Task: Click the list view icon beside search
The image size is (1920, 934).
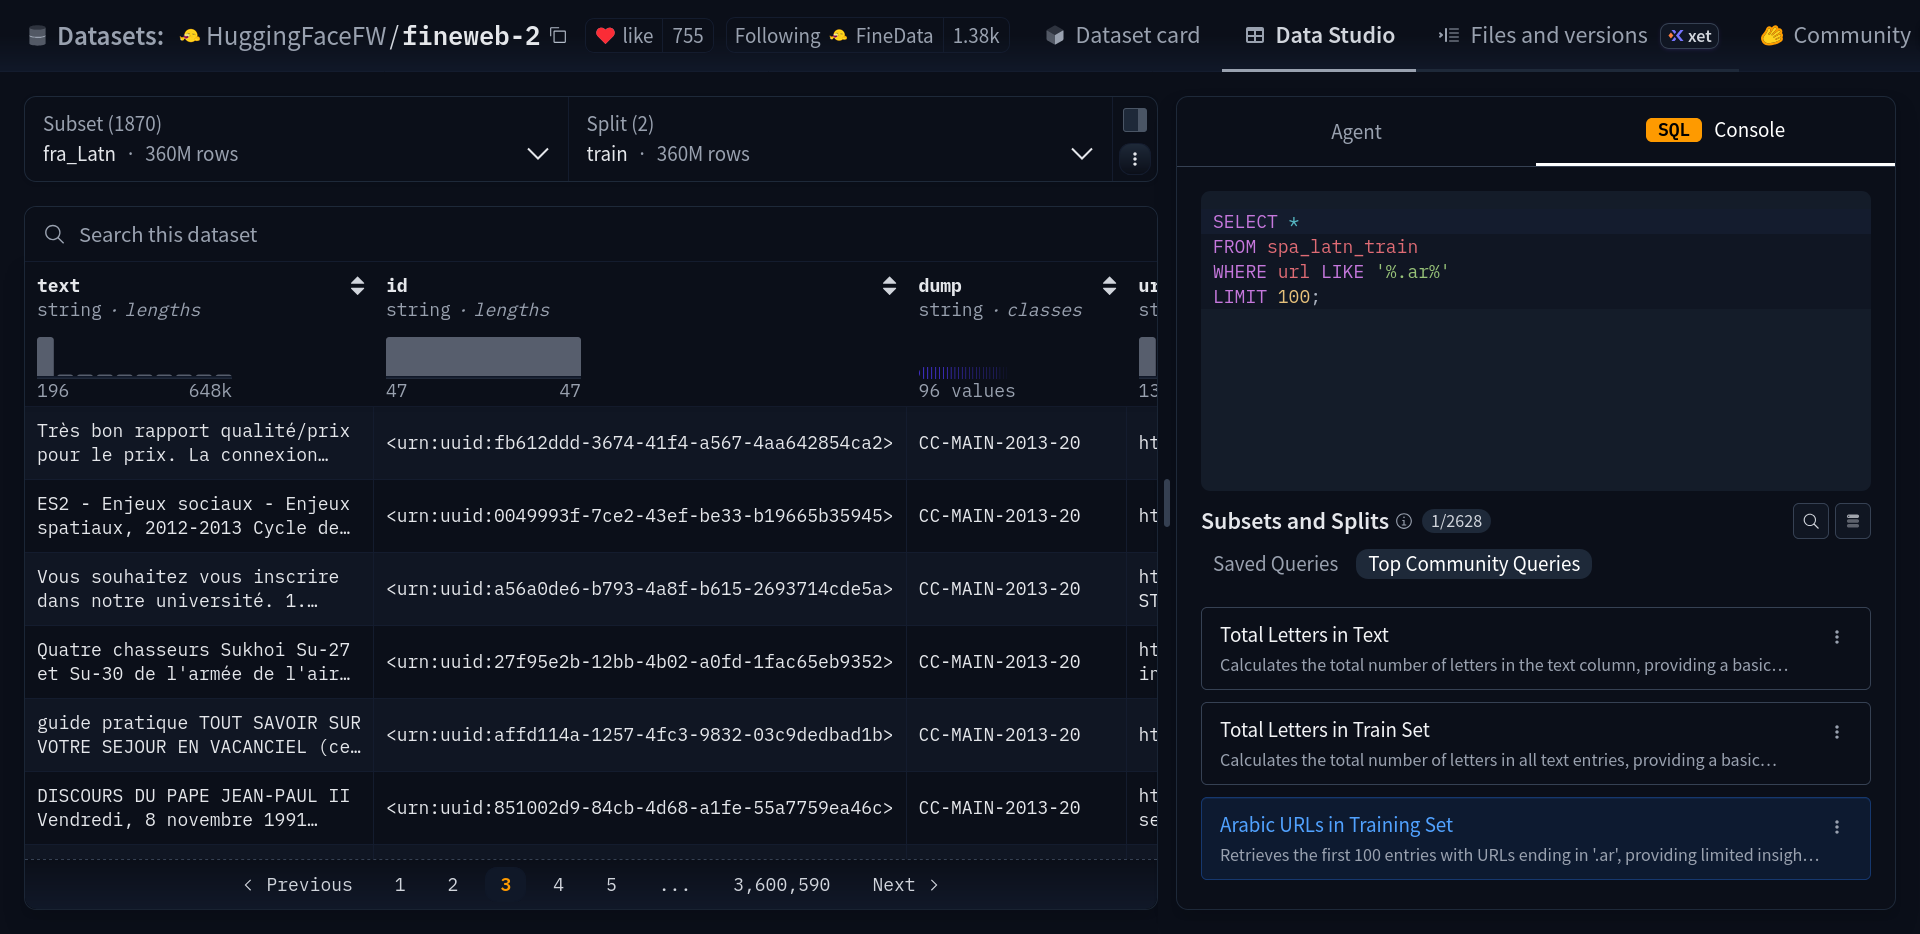Action: pos(1852,521)
